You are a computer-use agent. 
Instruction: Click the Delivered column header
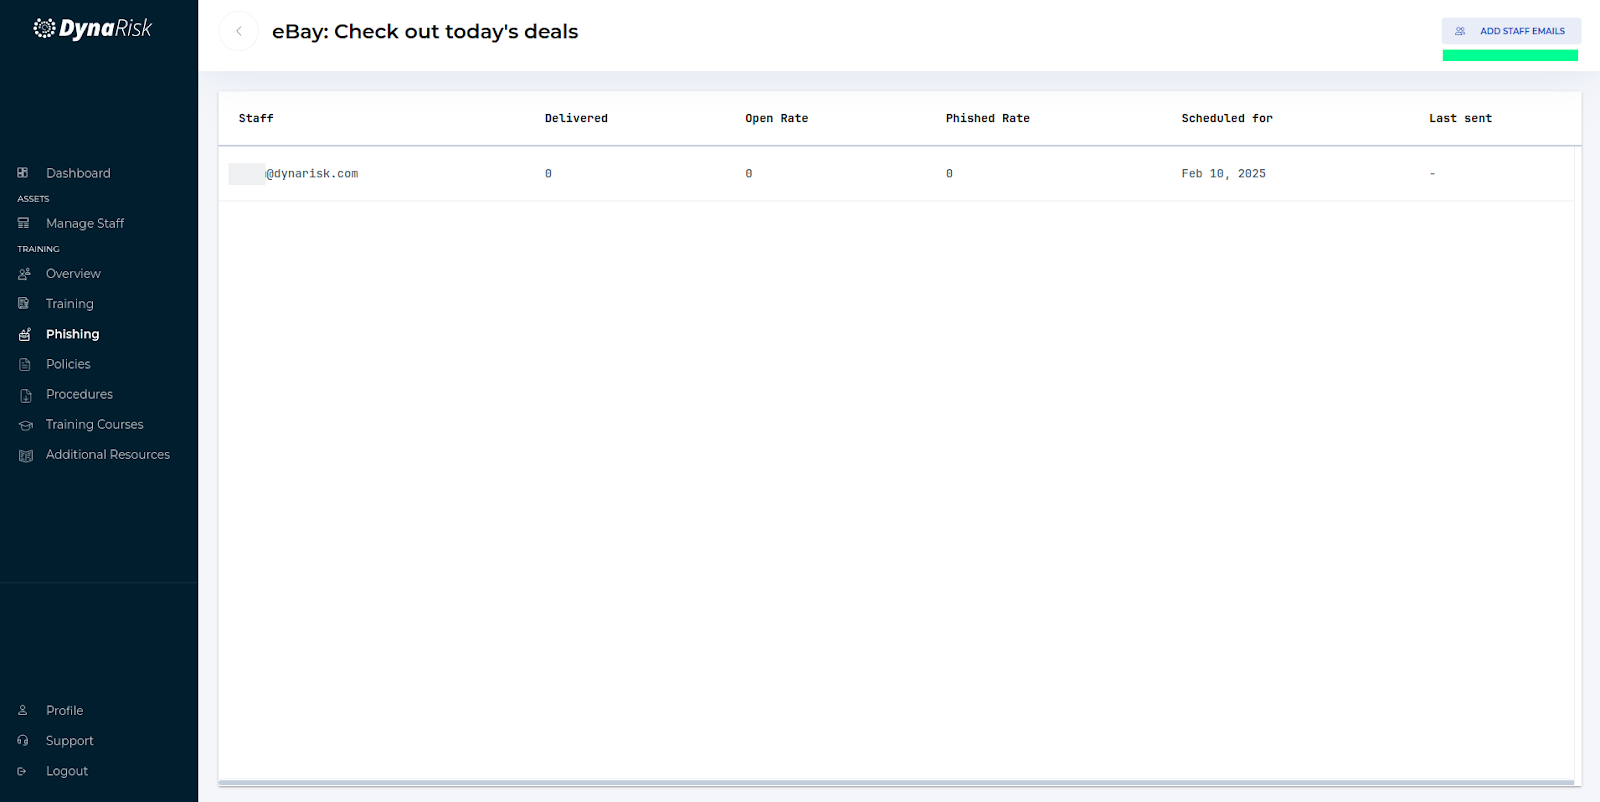(576, 118)
